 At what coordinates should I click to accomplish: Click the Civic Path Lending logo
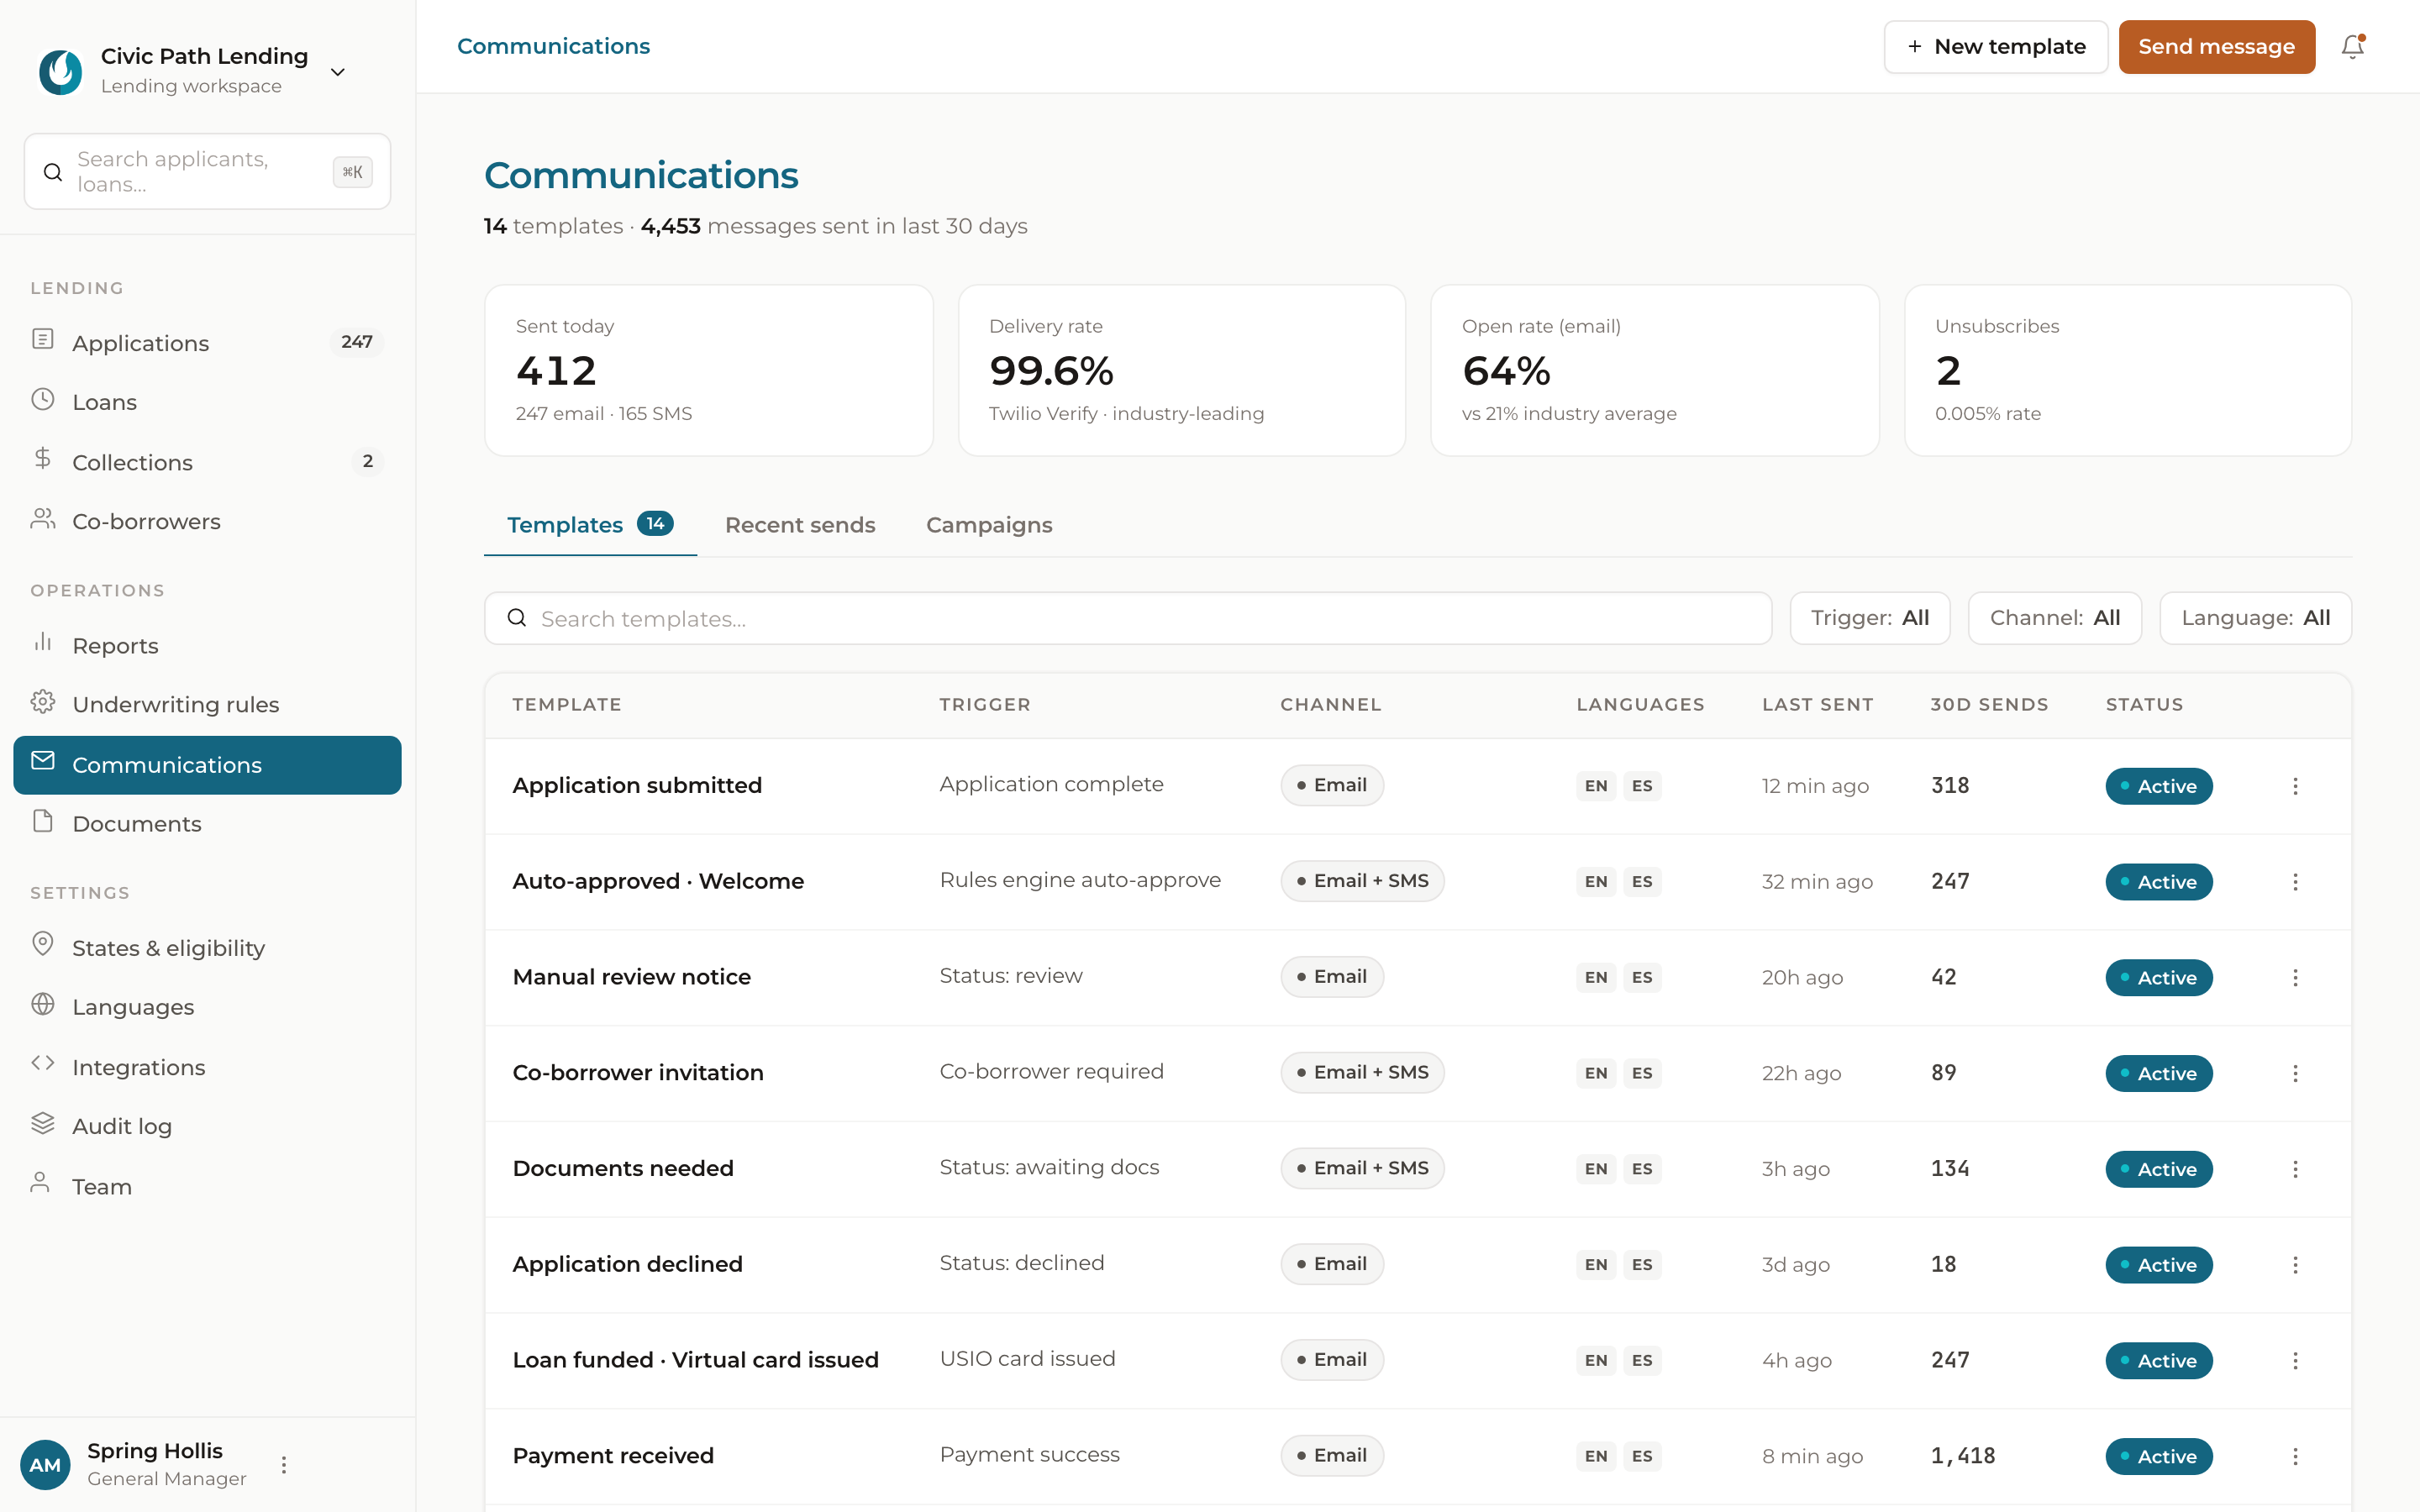tap(60, 71)
